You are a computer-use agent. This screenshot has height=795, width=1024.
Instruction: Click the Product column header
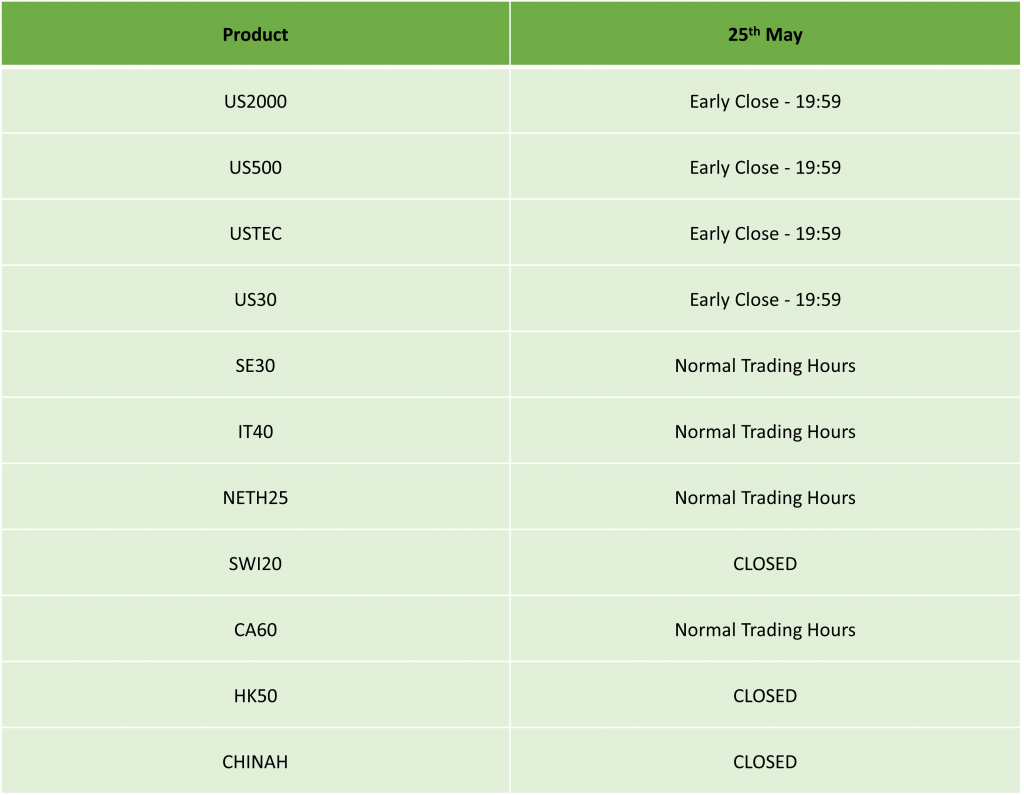[x=255, y=35]
